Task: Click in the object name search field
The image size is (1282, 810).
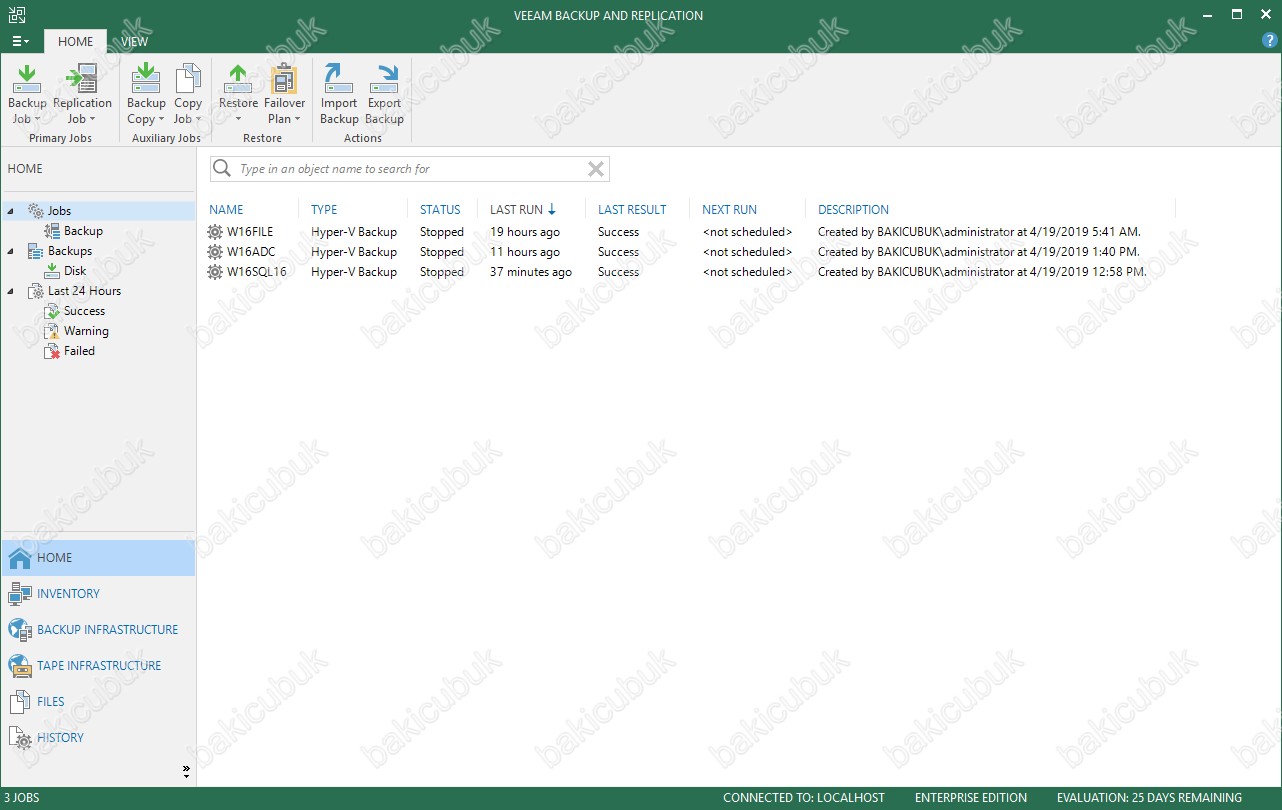Action: pos(410,169)
